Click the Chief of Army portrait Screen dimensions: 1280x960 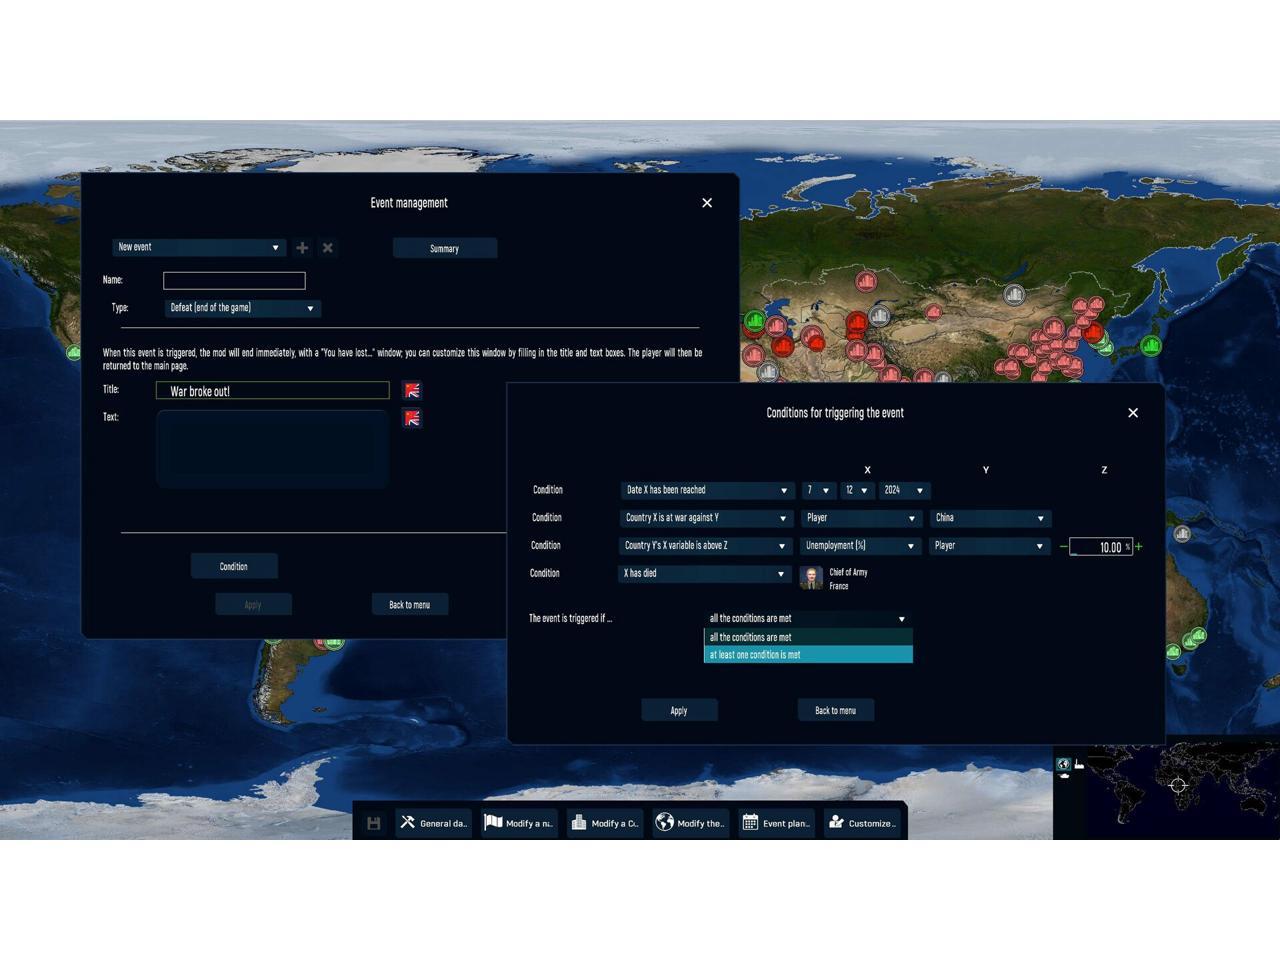tap(811, 578)
